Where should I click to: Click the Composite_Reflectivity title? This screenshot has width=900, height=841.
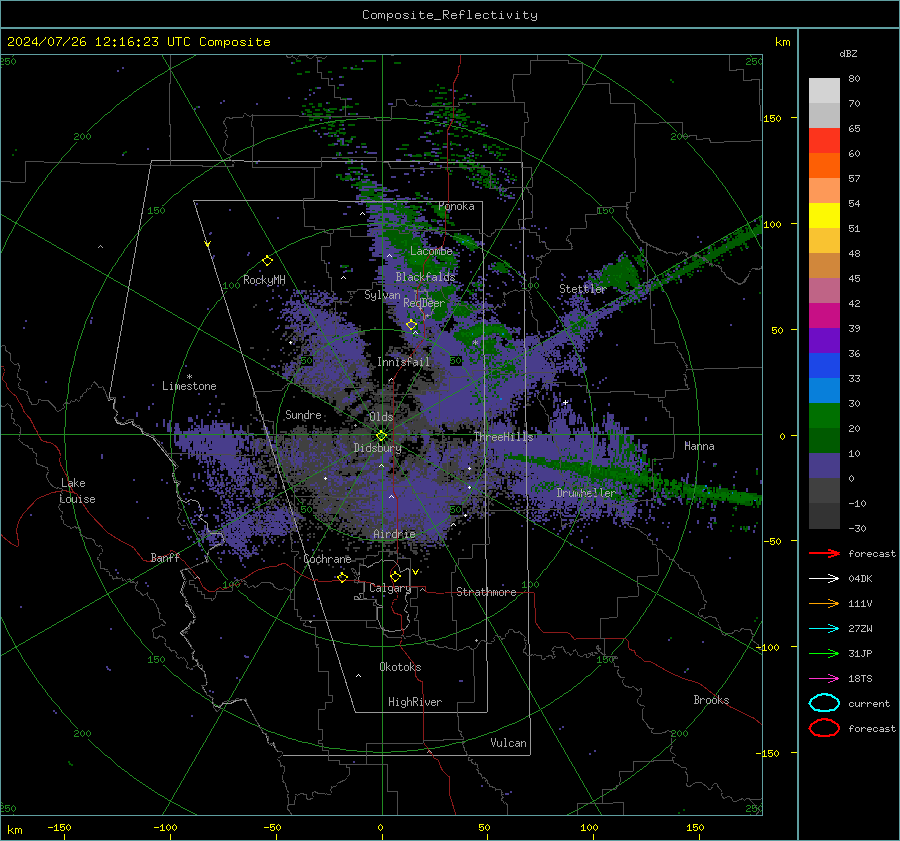(449, 15)
